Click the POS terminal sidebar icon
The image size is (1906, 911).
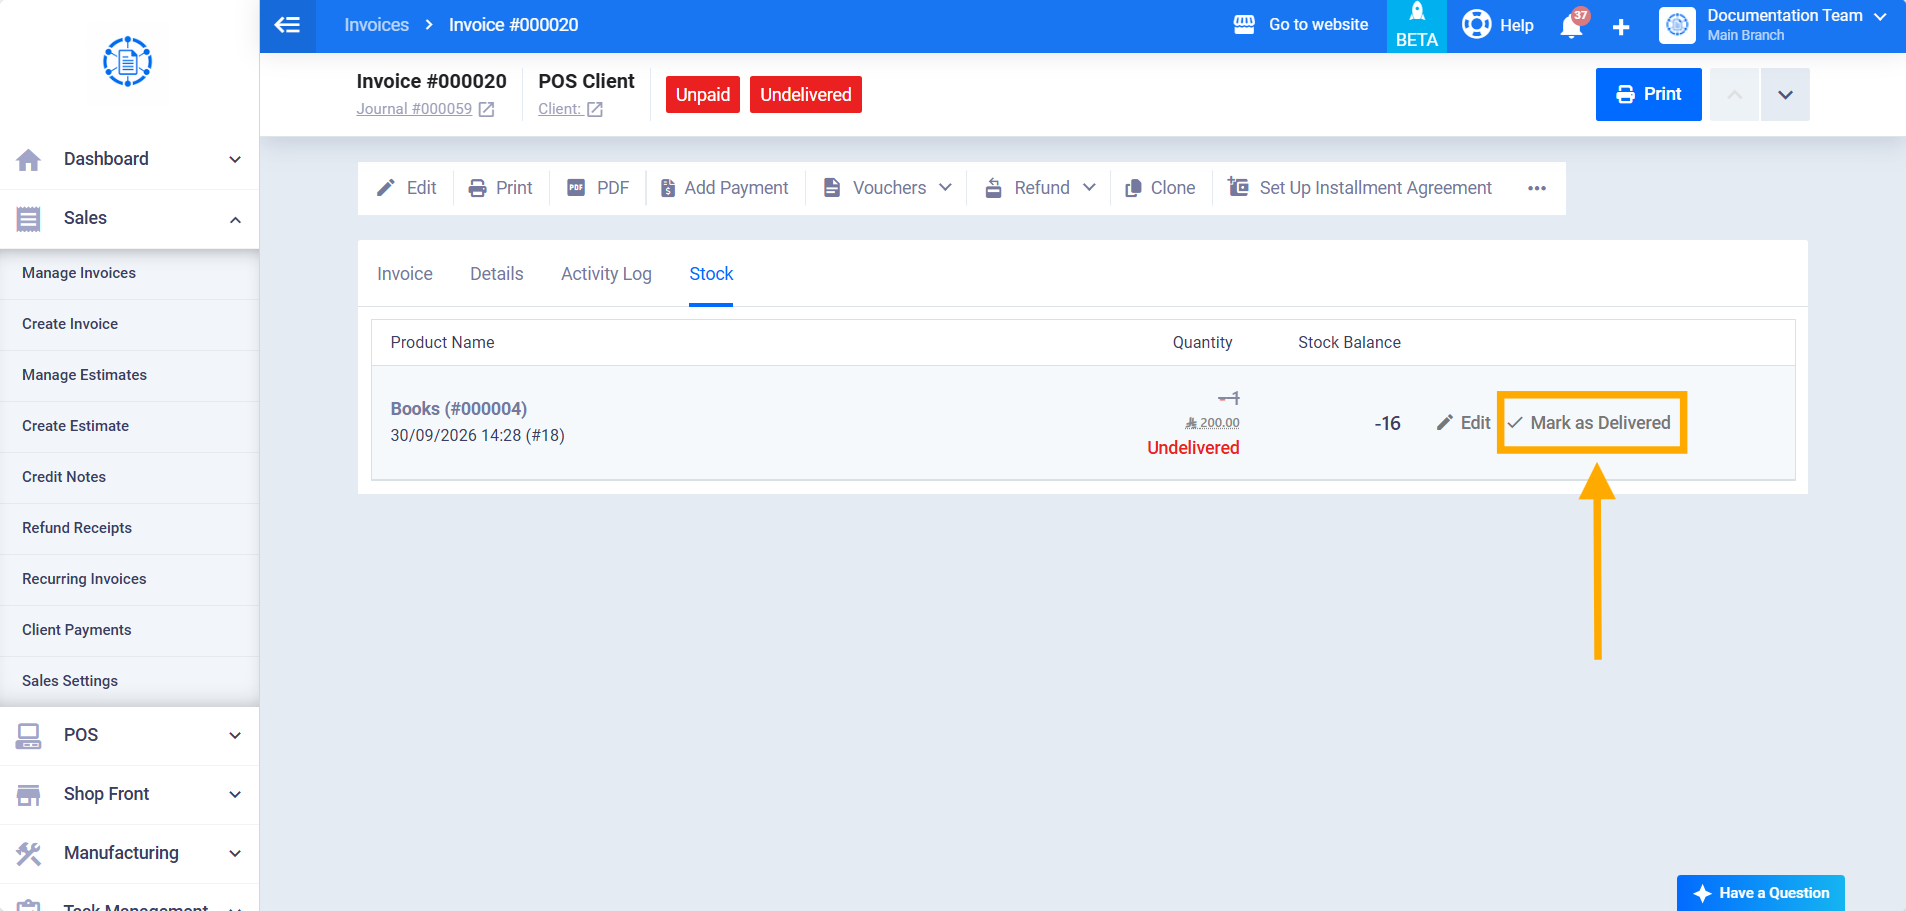pos(29,736)
